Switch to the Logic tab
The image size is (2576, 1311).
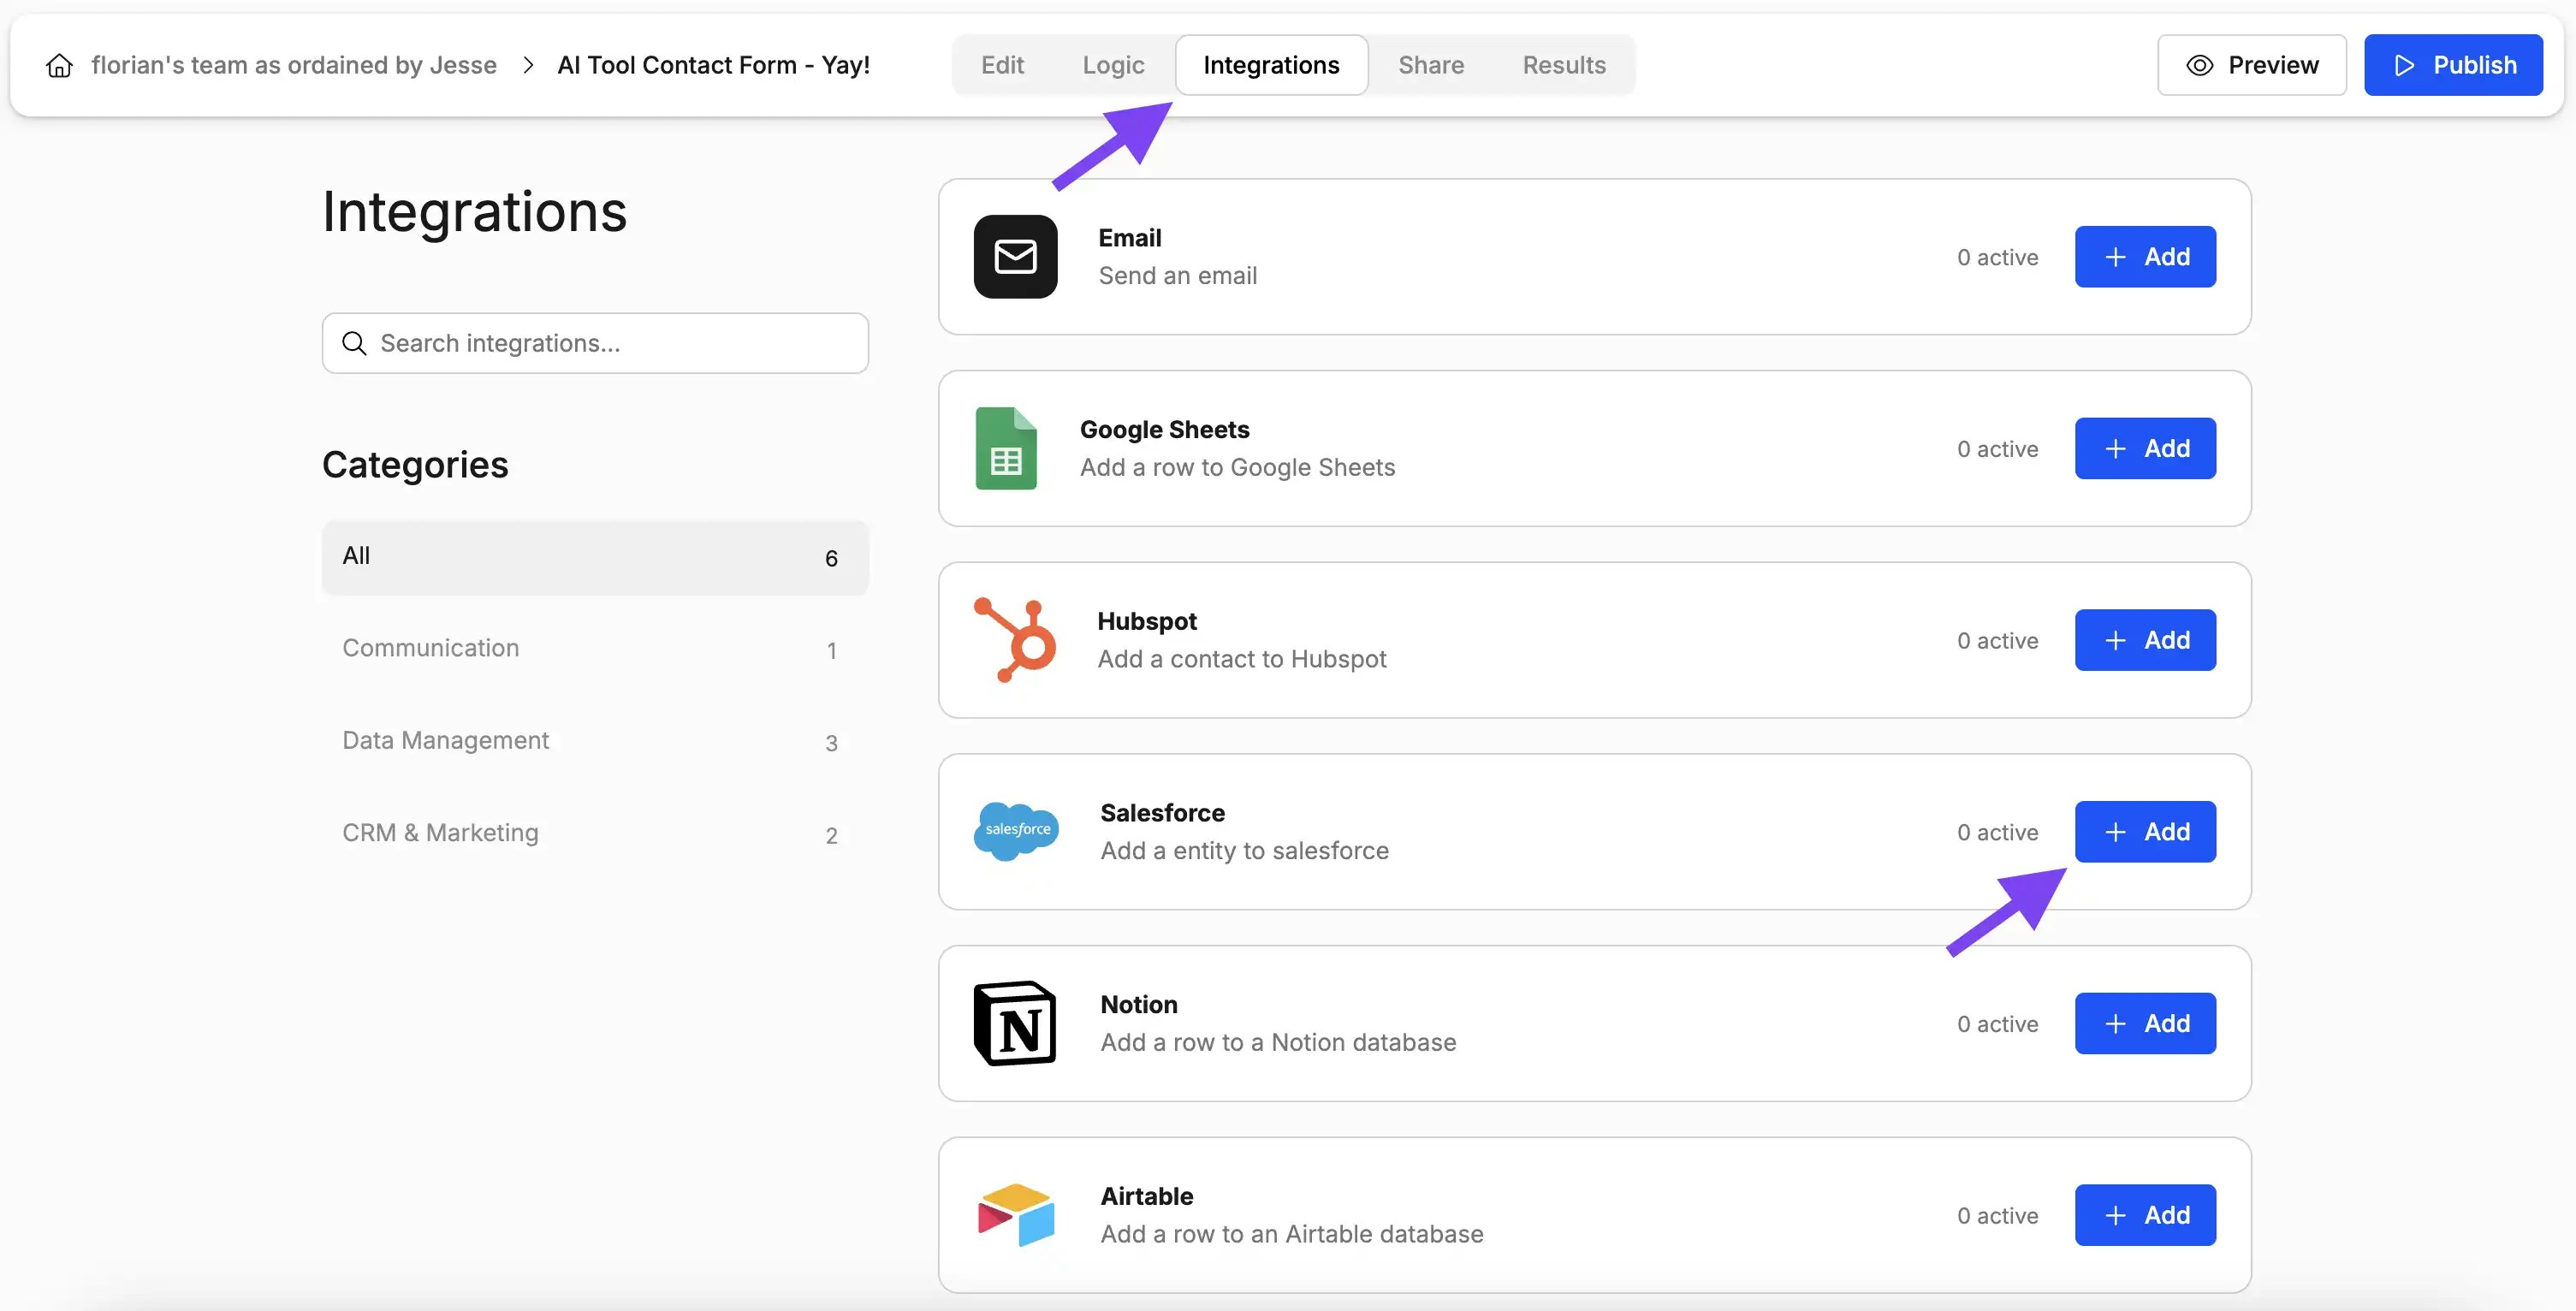[x=1112, y=64]
